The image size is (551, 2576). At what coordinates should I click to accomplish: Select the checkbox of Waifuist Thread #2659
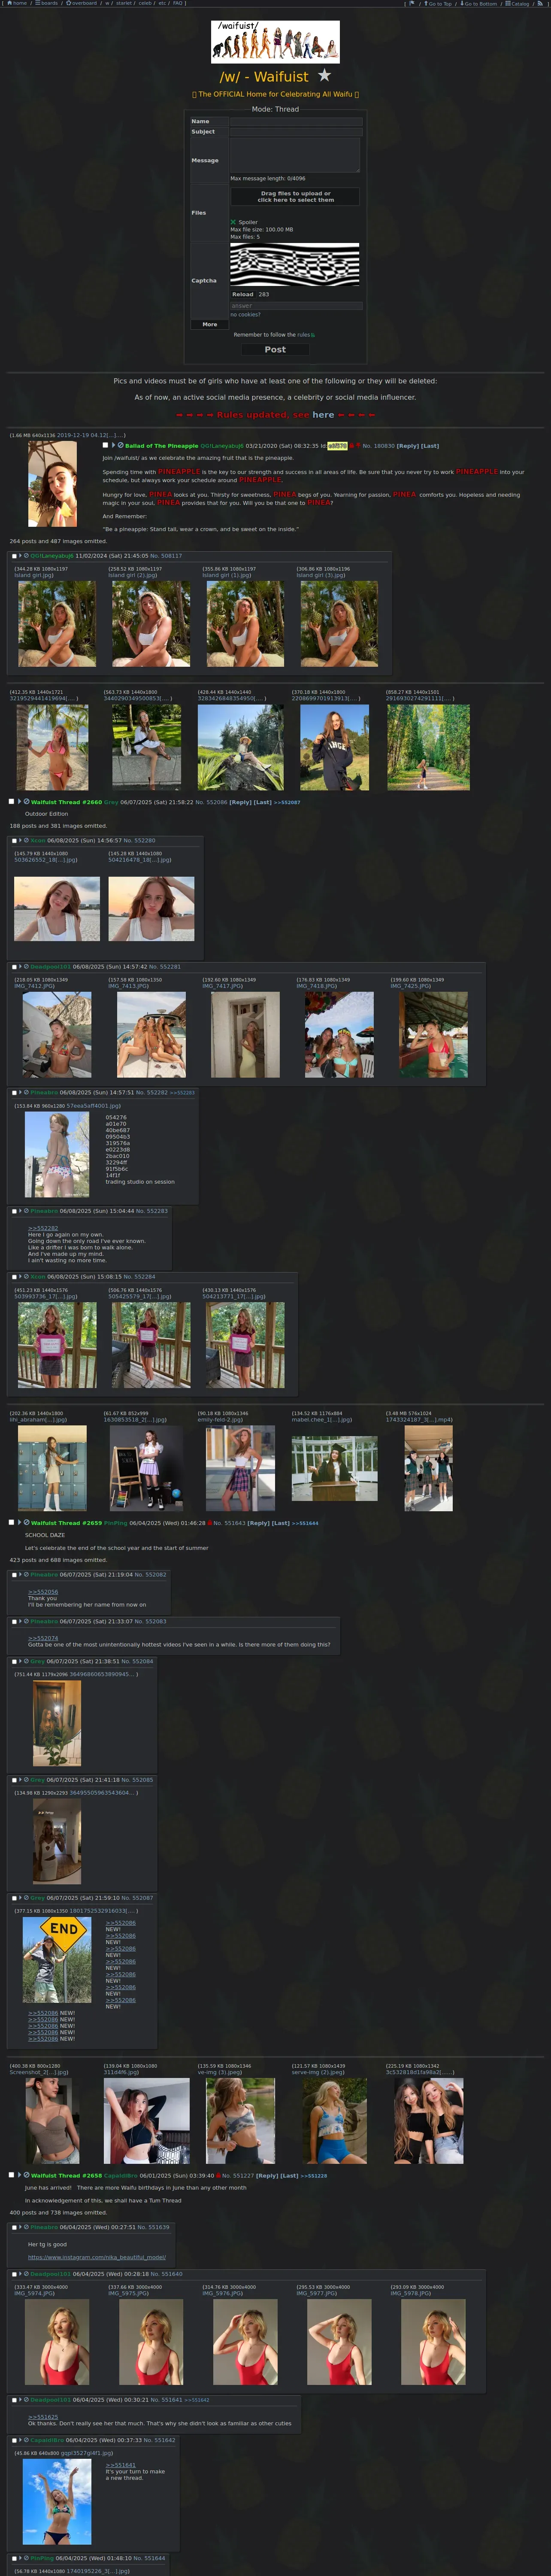[x=12, y=1522]
